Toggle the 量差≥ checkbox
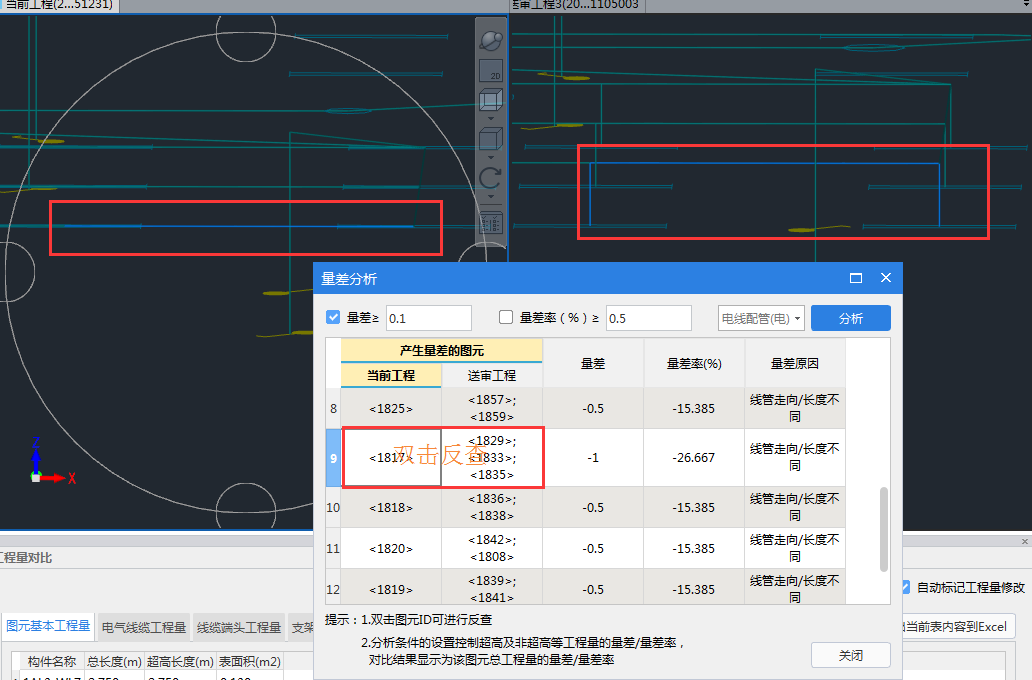 point(334,318)
